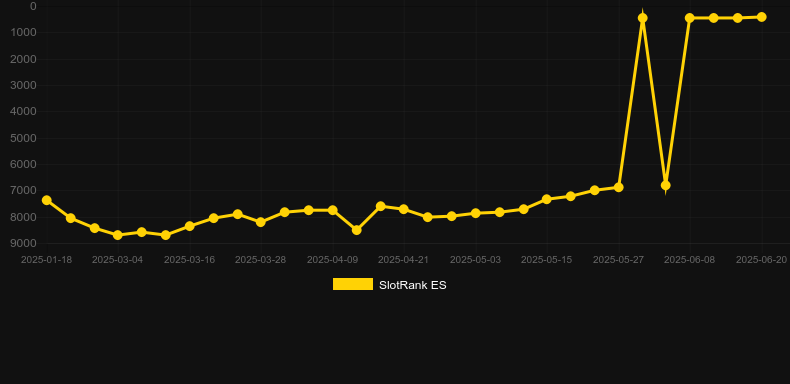The image size is (790, 384).
Task: Click the 3000 y-axis label
Action: coord(24,85)
